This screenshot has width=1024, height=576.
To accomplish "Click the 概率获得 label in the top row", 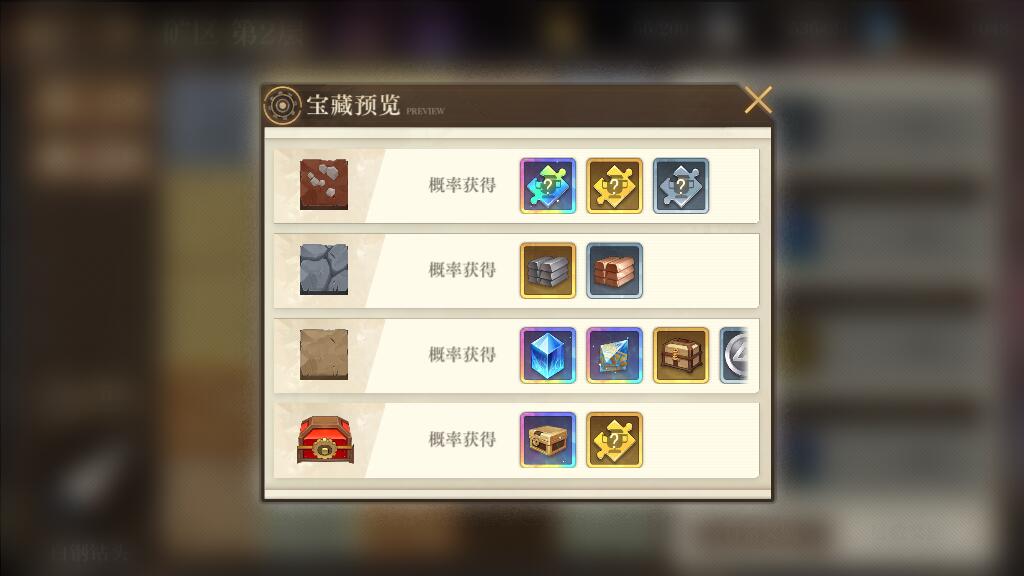I will 462,185.
